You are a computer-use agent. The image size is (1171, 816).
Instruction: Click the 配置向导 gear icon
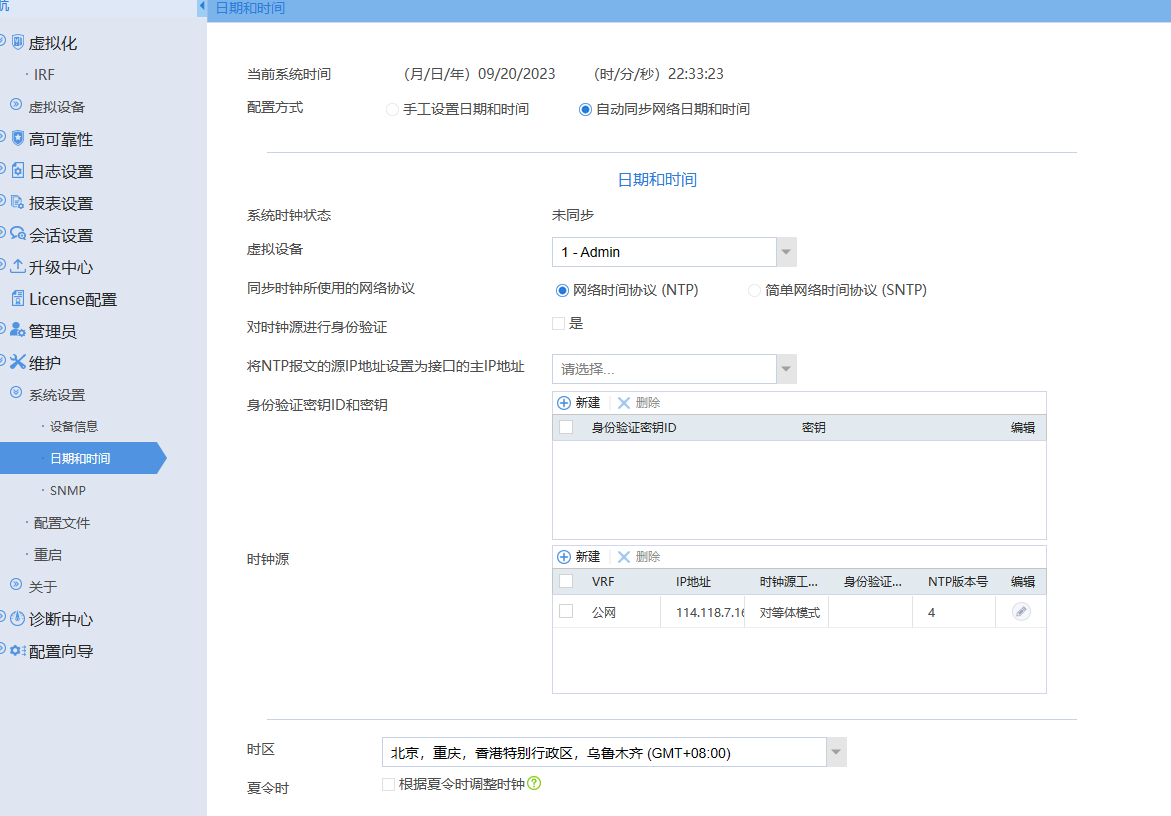coord(18,650)
